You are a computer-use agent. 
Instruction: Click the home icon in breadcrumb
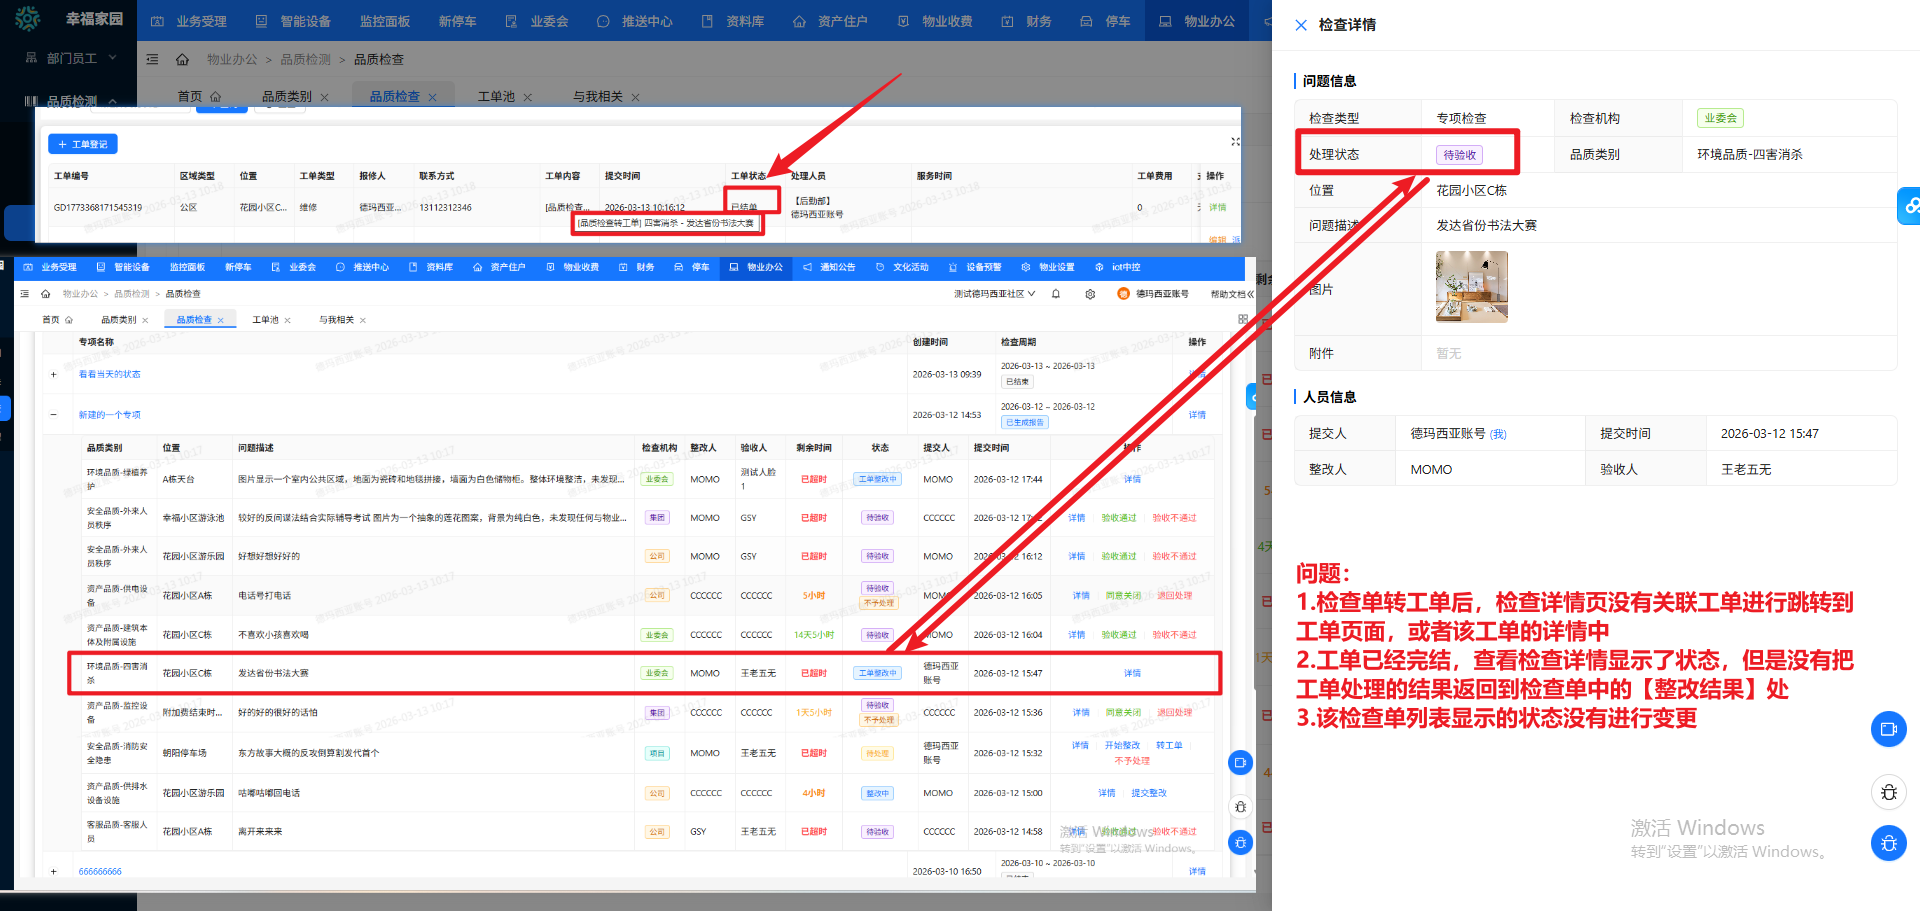pos(182,60)
